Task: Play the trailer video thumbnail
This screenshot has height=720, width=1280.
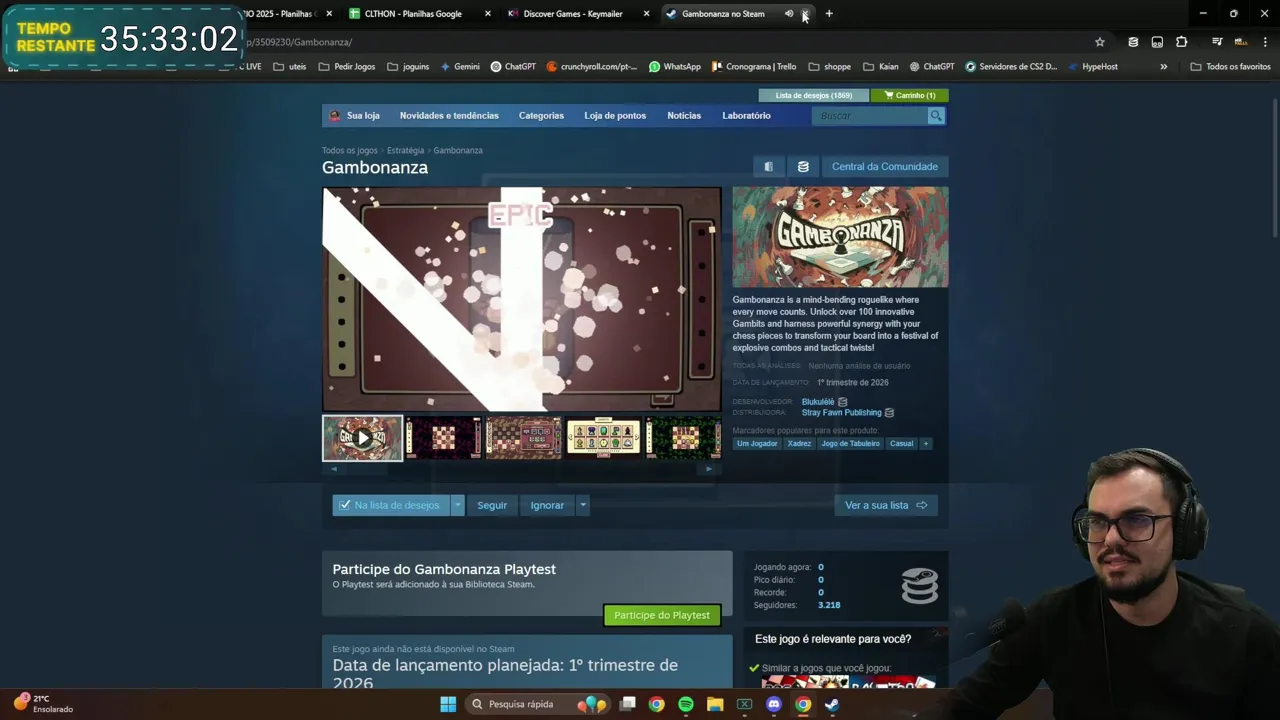Action: point(362,438)
